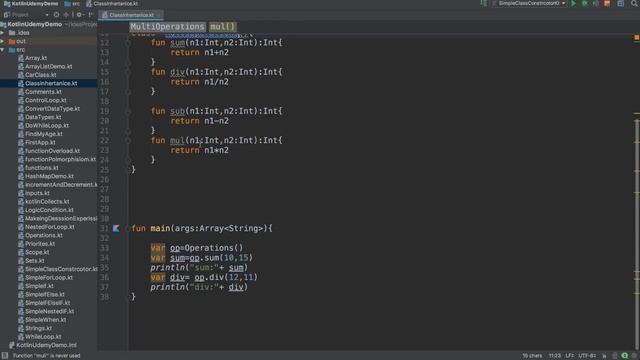Expand the out folder
Screen dimensions: 640x360
pyautogui.click(x=2, y=41)
